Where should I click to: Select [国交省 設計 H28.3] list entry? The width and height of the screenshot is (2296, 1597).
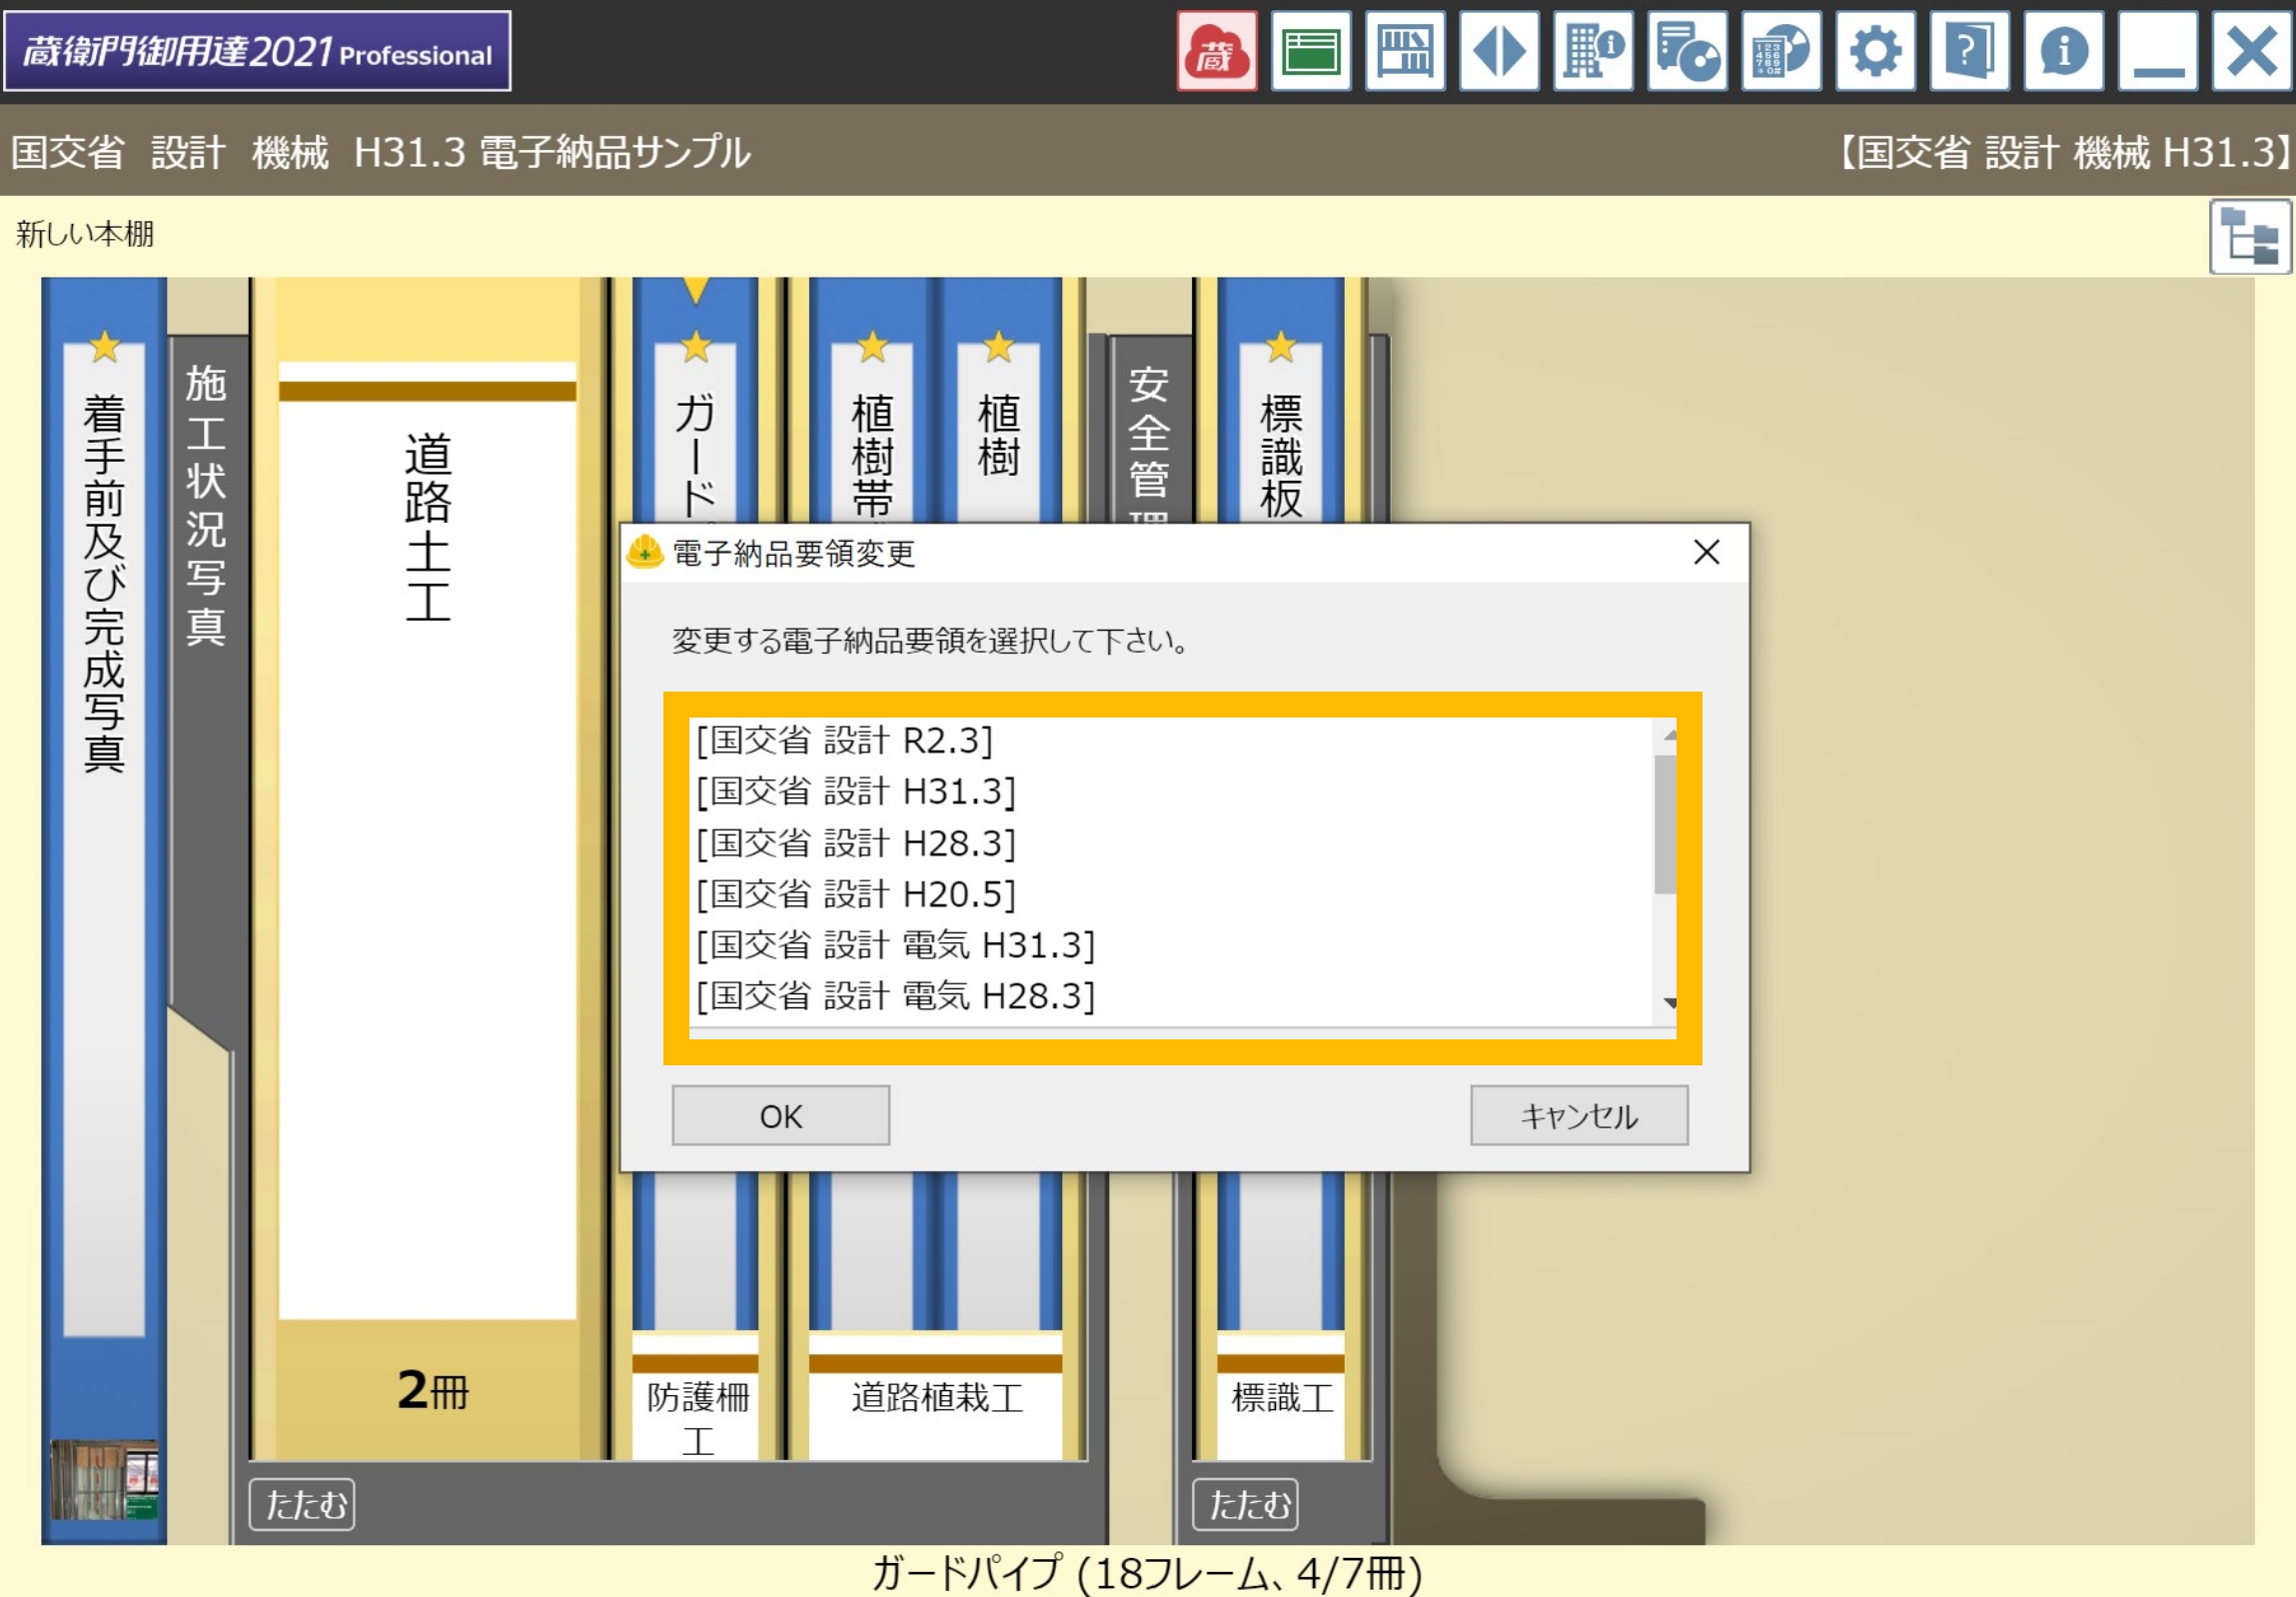[x=1171, y=844]
